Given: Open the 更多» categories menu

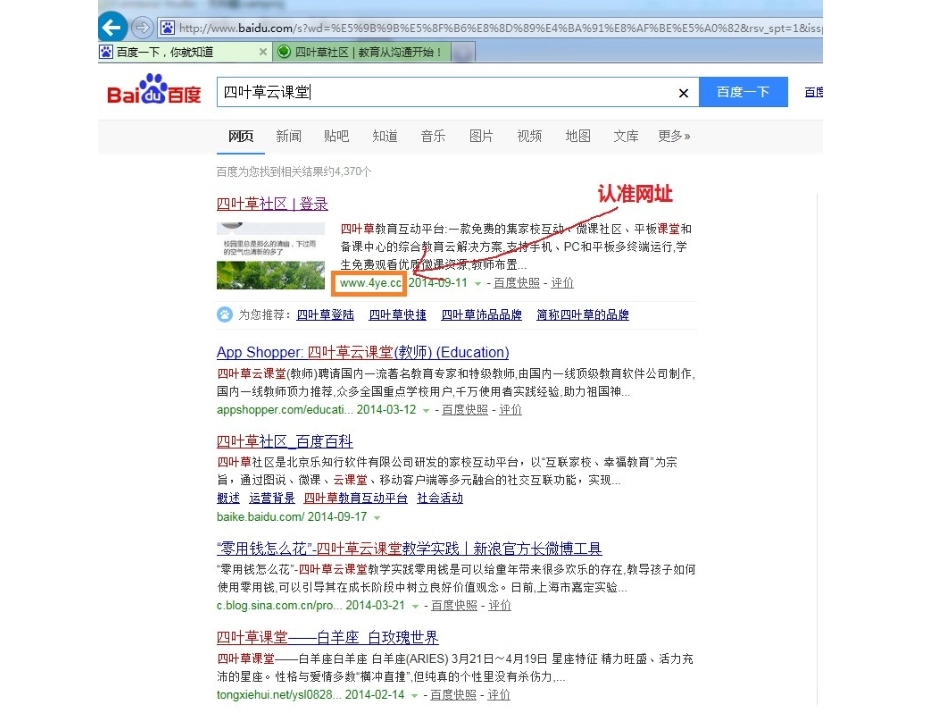Looking at the screenshot, I should (x=674, y=136).
